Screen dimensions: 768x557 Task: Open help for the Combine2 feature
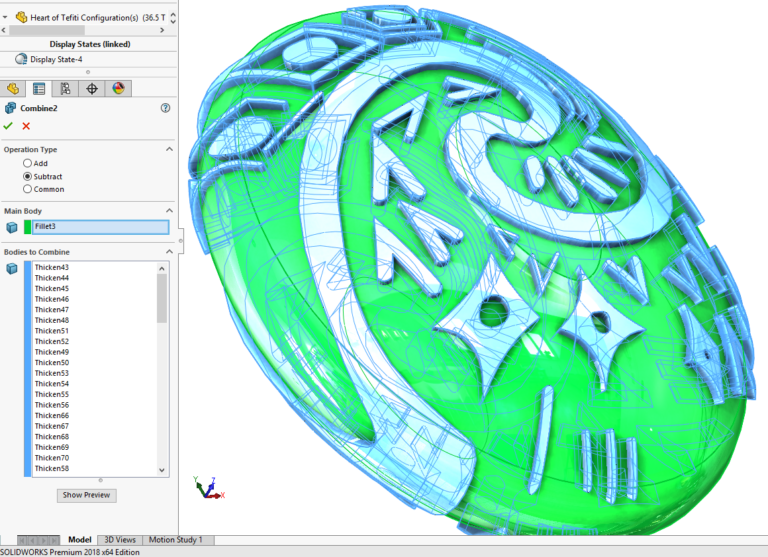coord(165,108)
